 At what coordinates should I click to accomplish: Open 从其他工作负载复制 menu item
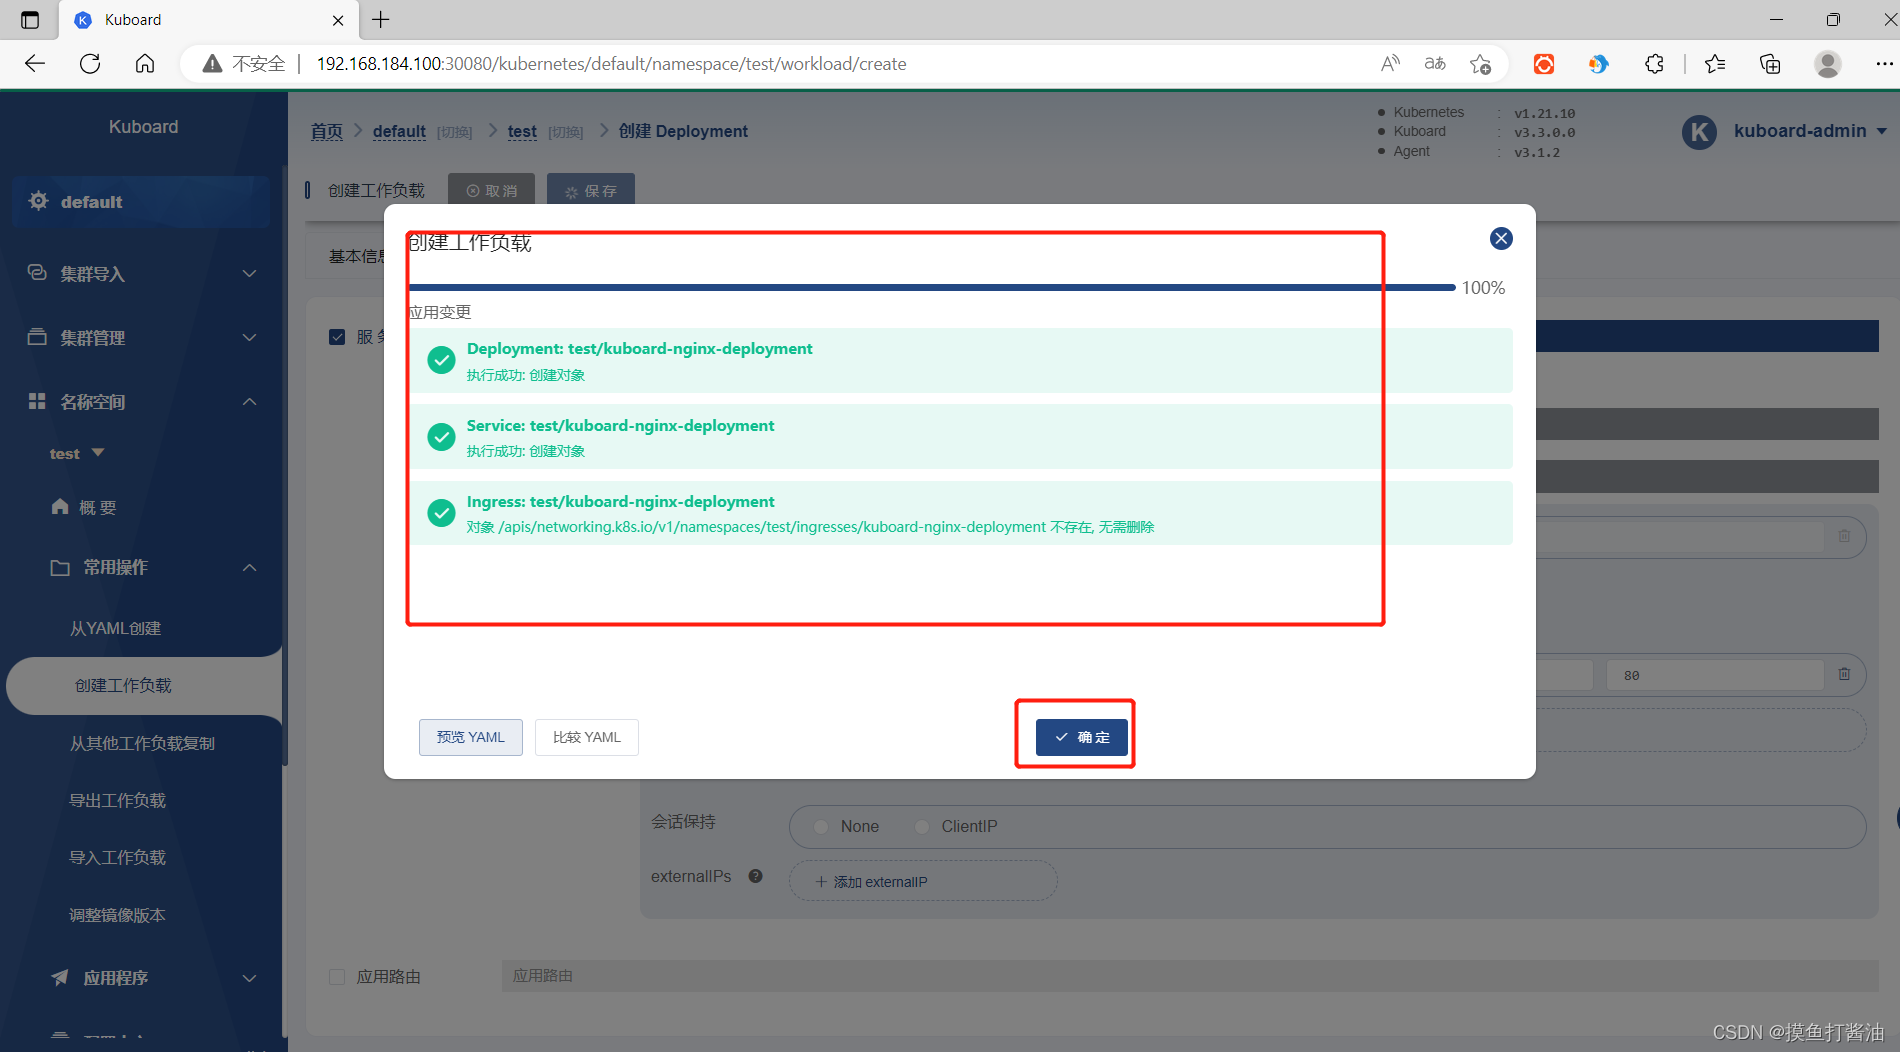click(142, 743)
